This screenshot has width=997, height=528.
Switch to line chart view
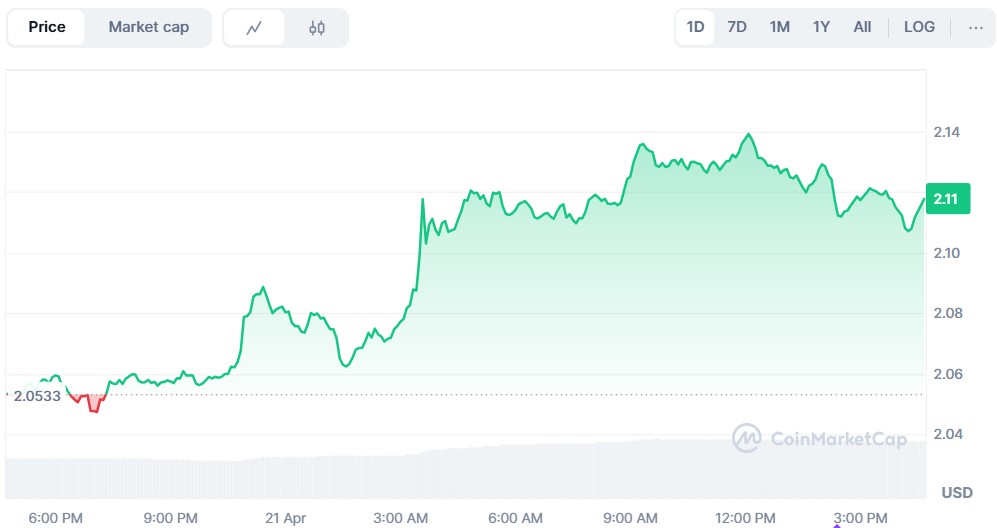(254, 28)
